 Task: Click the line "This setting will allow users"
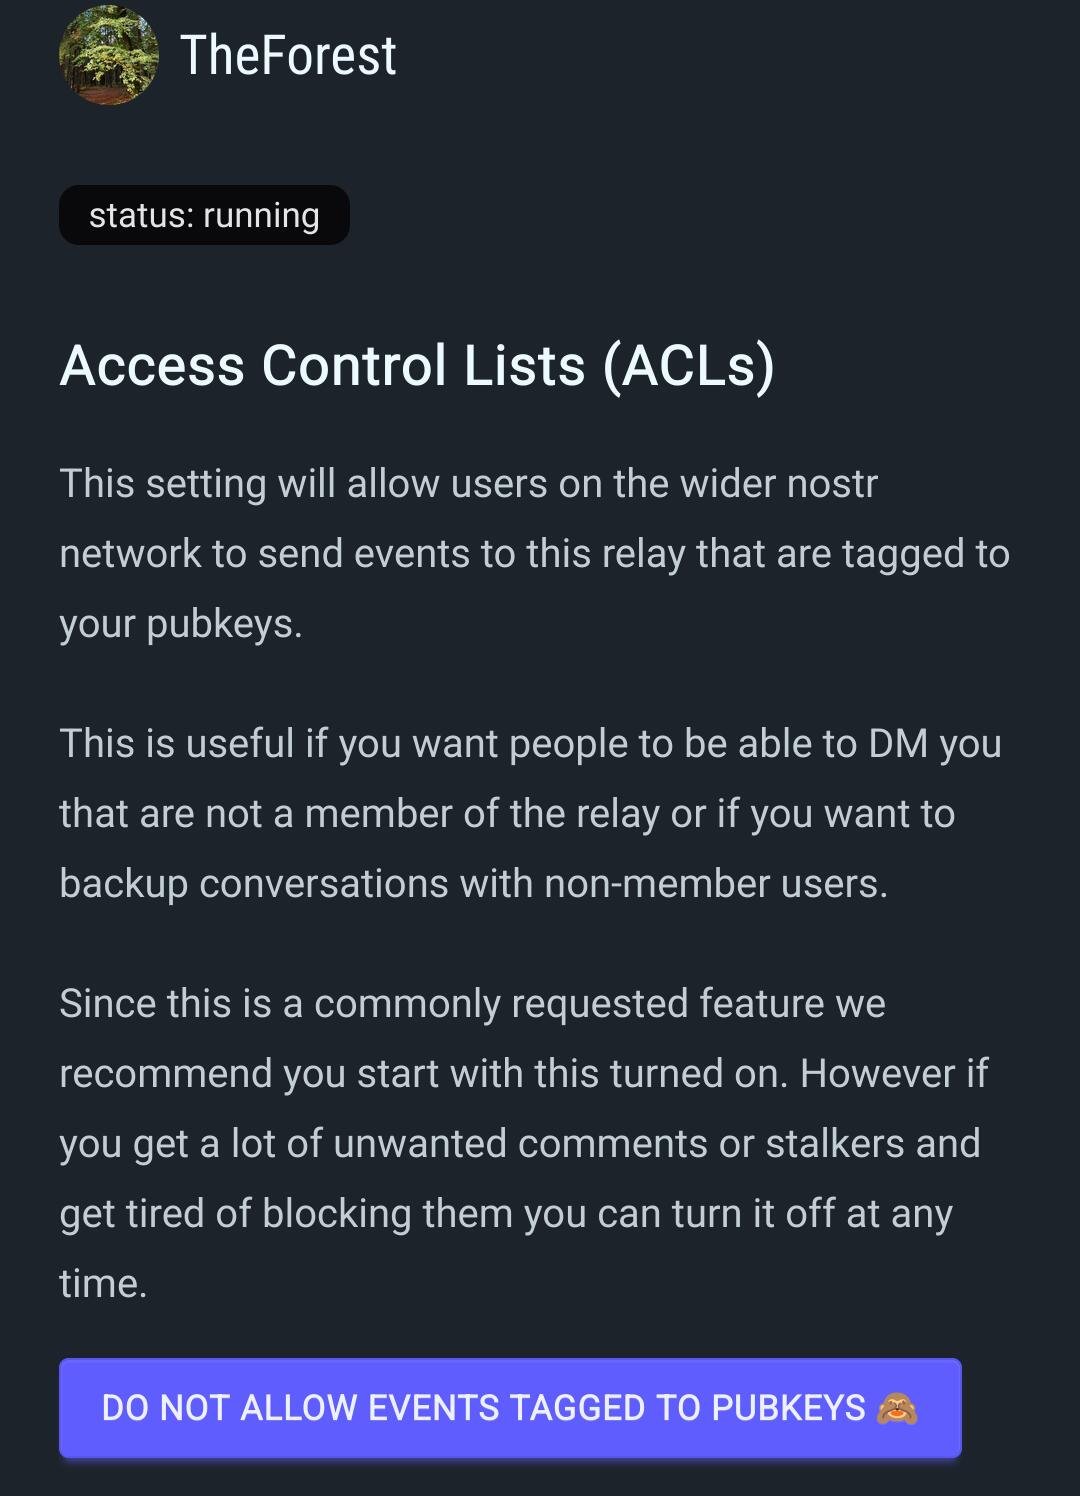[x=468, y=484]
